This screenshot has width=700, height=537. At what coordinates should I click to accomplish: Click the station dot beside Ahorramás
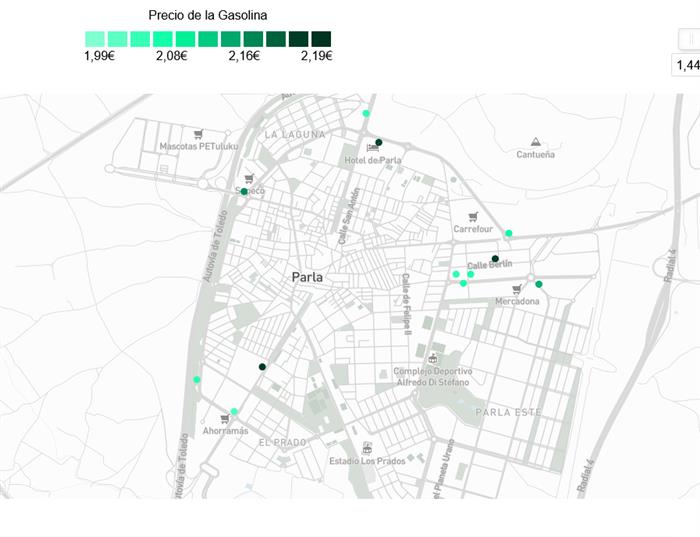[234, 411]
